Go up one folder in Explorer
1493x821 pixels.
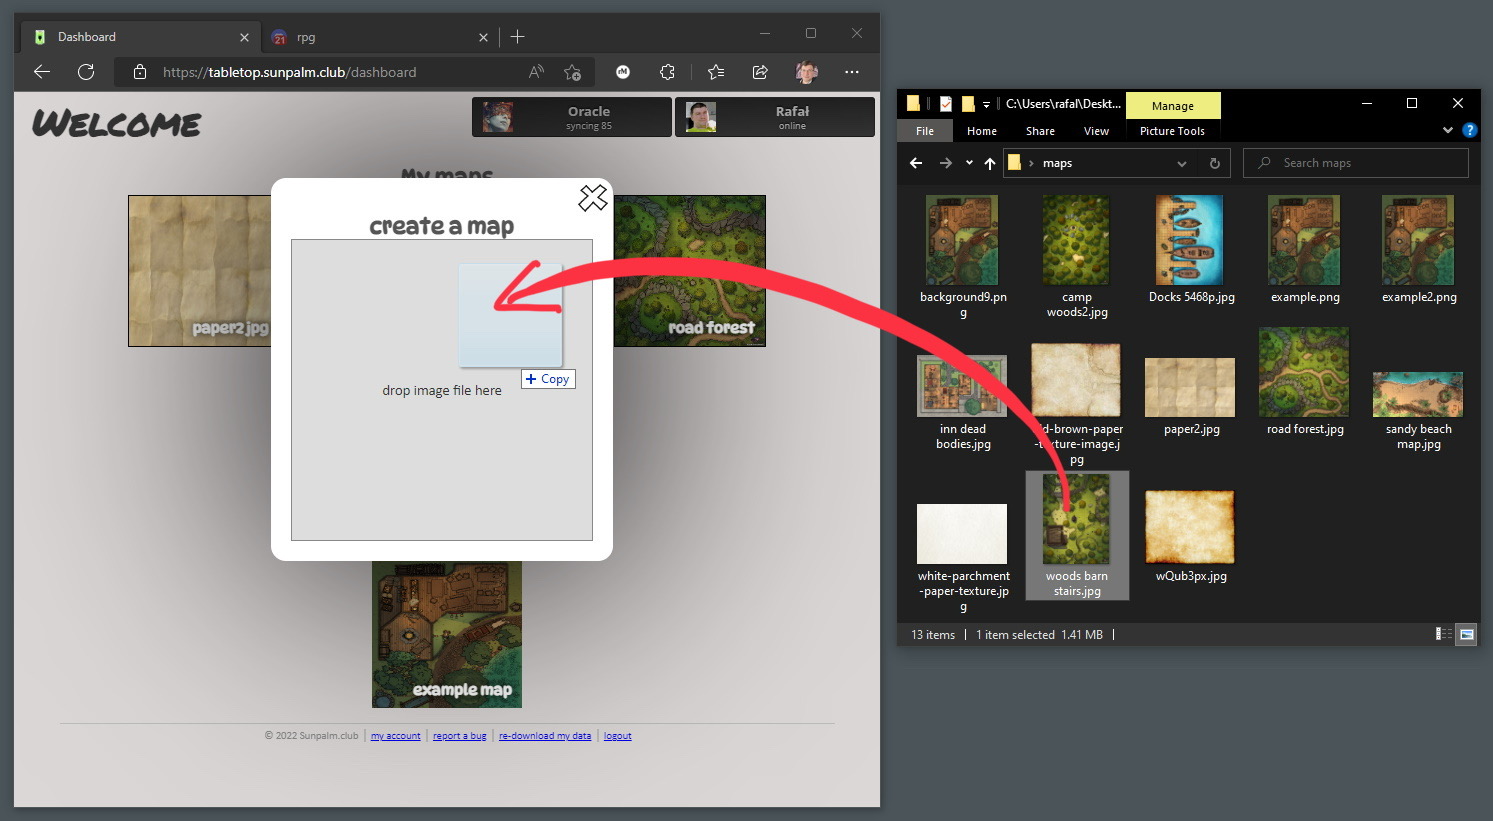[x=990, y=163]
